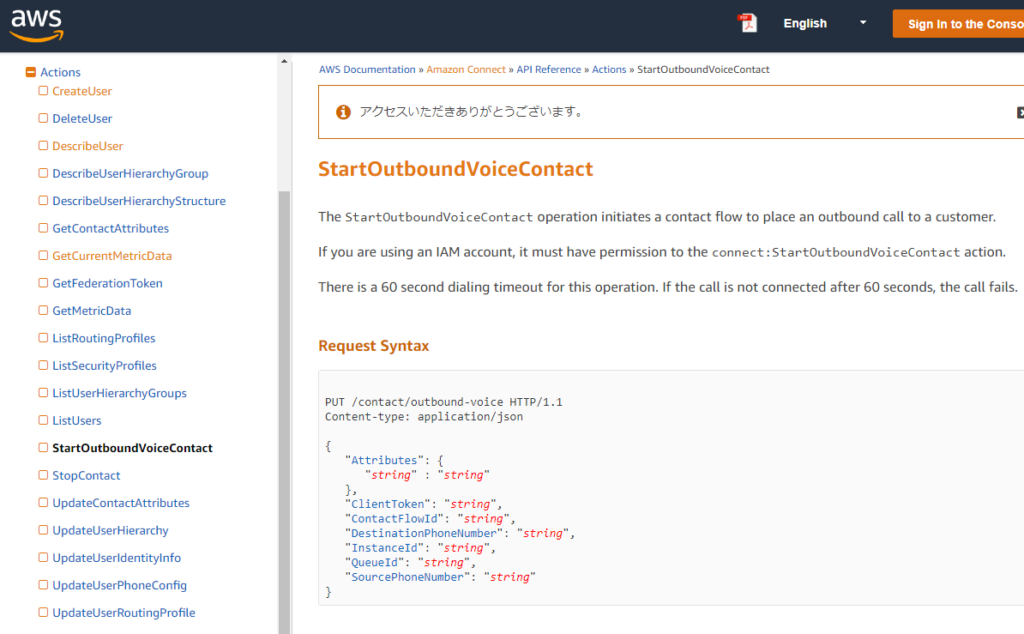Open UpdateUserRoutingProfile page

(x=123, y=612)
